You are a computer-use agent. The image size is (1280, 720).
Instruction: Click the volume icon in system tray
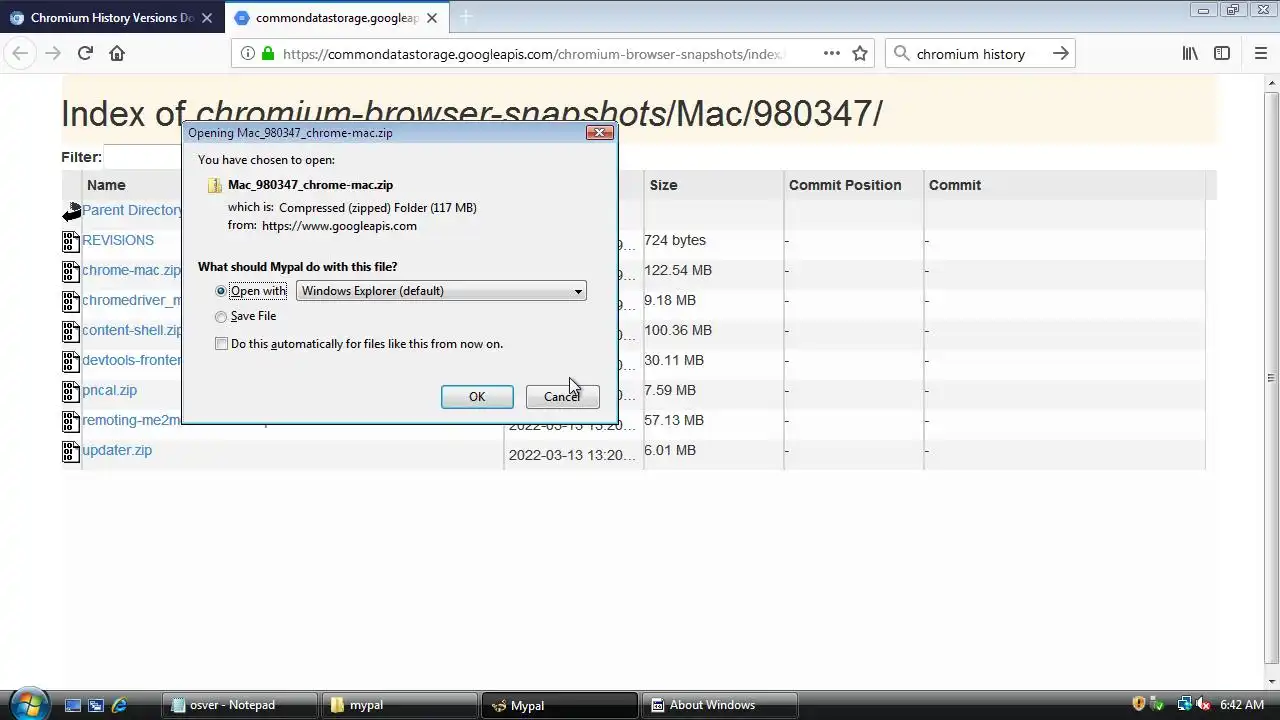point(1203,705)
